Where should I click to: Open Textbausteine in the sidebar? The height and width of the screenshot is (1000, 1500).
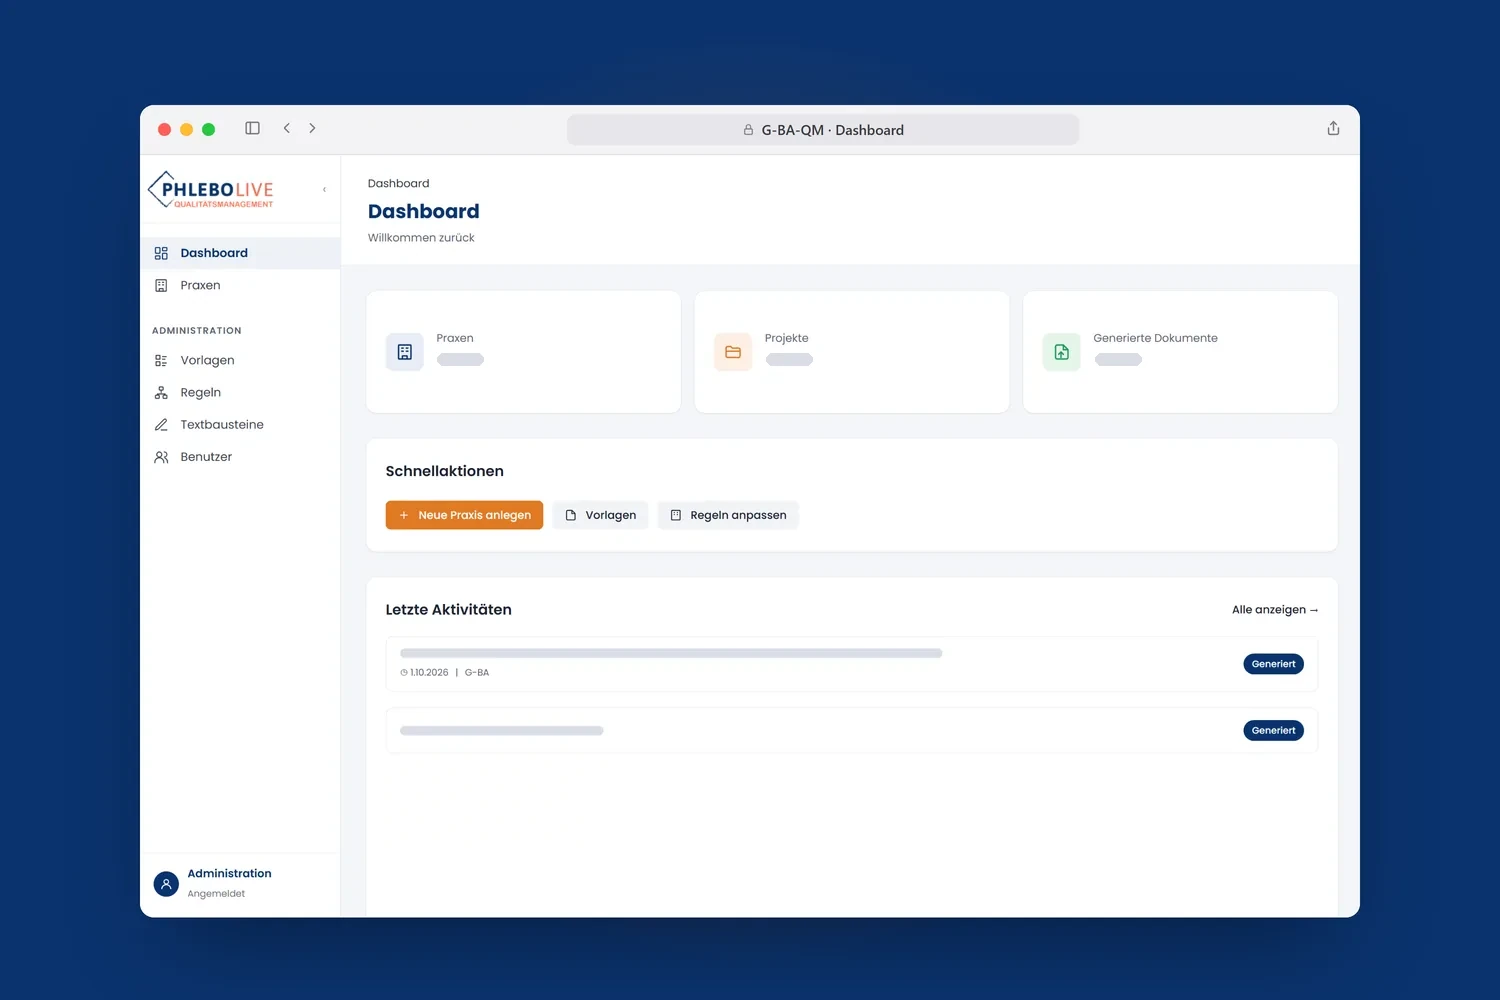click(x=240, y=424)
